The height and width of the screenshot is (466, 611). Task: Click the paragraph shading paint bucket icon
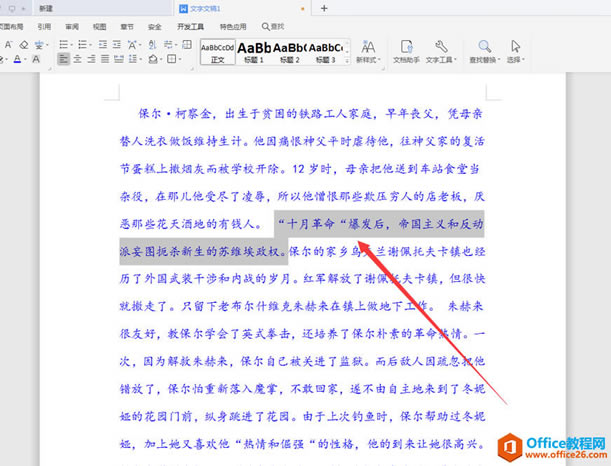[x=153, y=59]
